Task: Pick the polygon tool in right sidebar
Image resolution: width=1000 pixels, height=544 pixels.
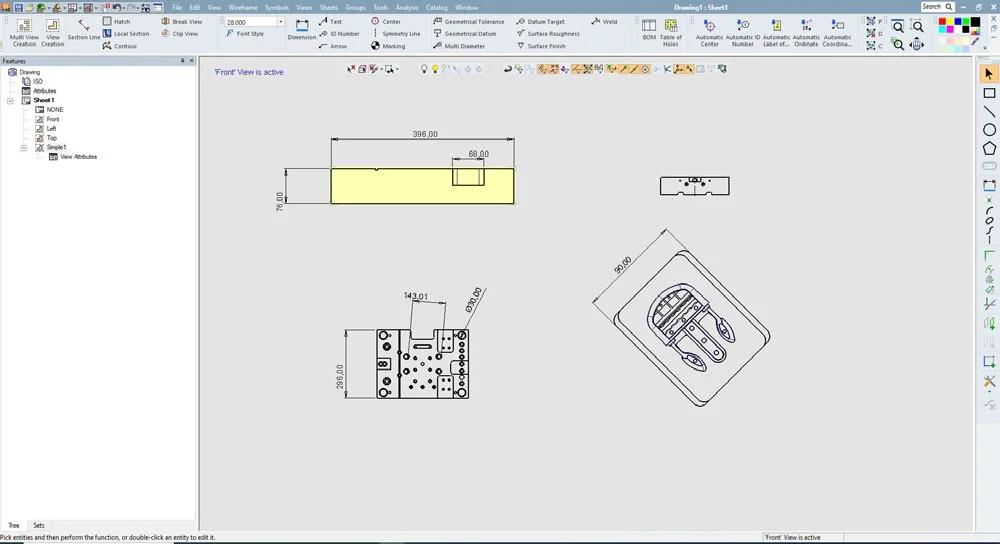Action: point(989,148)
